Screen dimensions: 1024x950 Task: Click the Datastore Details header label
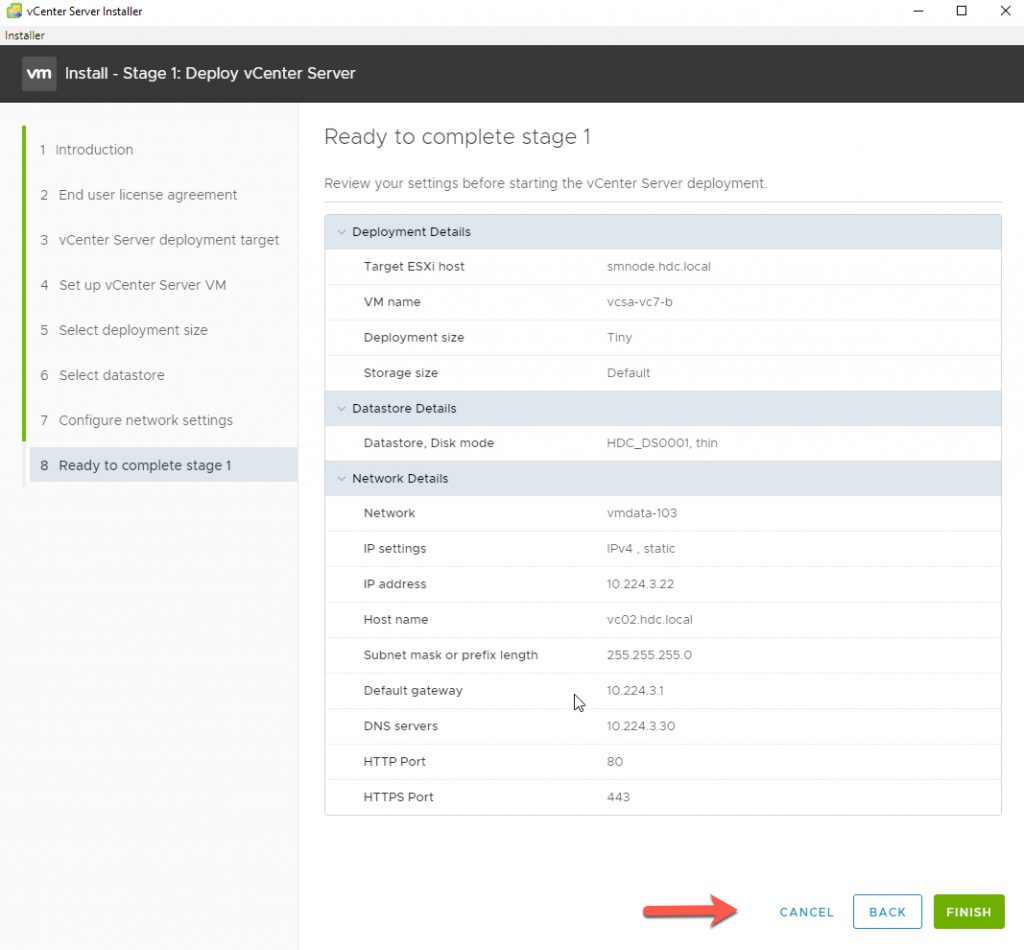point(404,409)
